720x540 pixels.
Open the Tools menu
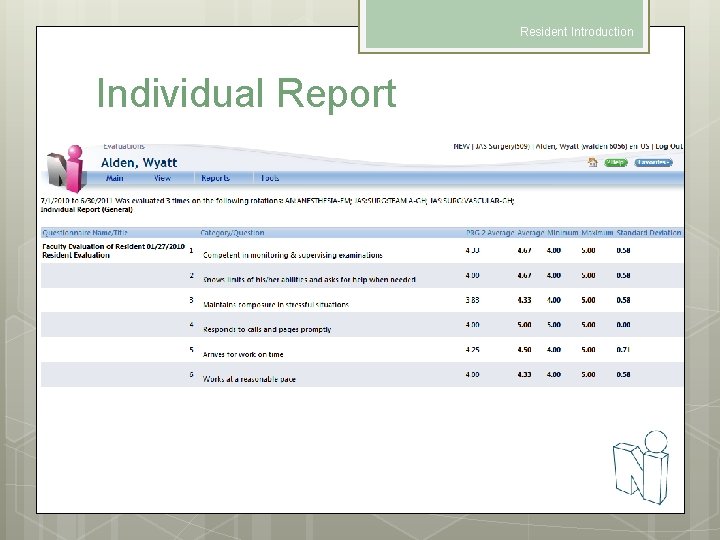(x=270, y=178)
